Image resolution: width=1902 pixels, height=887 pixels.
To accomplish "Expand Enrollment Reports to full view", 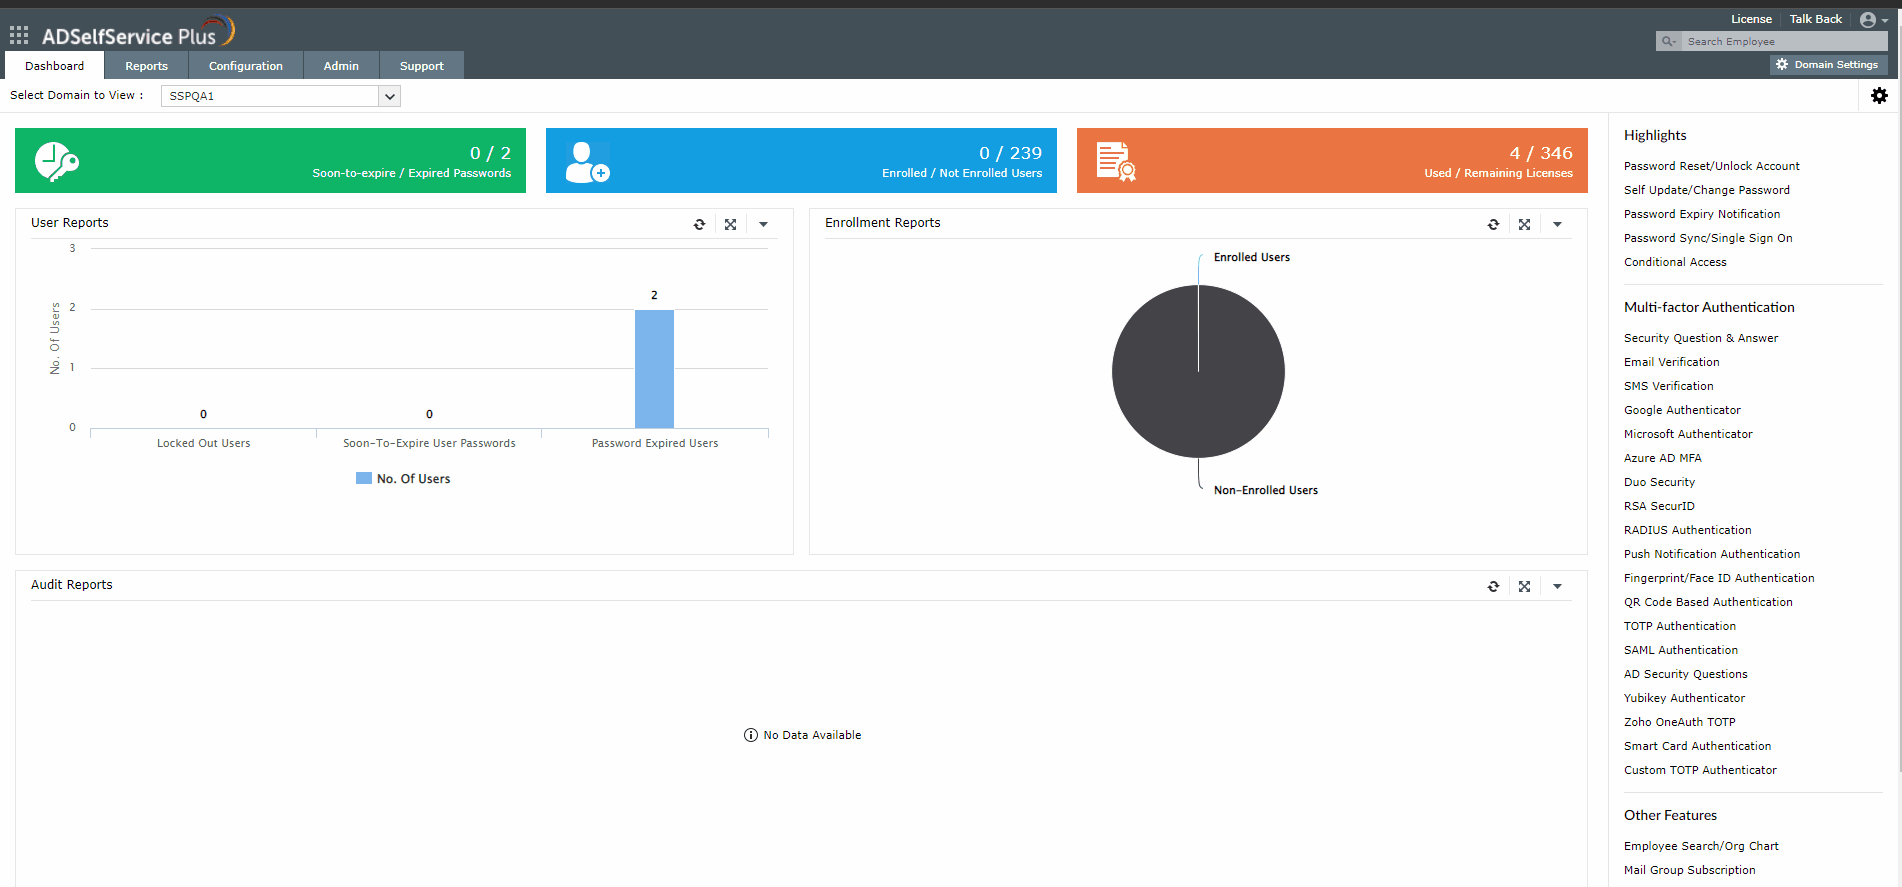I will (x=1524, y=224).
